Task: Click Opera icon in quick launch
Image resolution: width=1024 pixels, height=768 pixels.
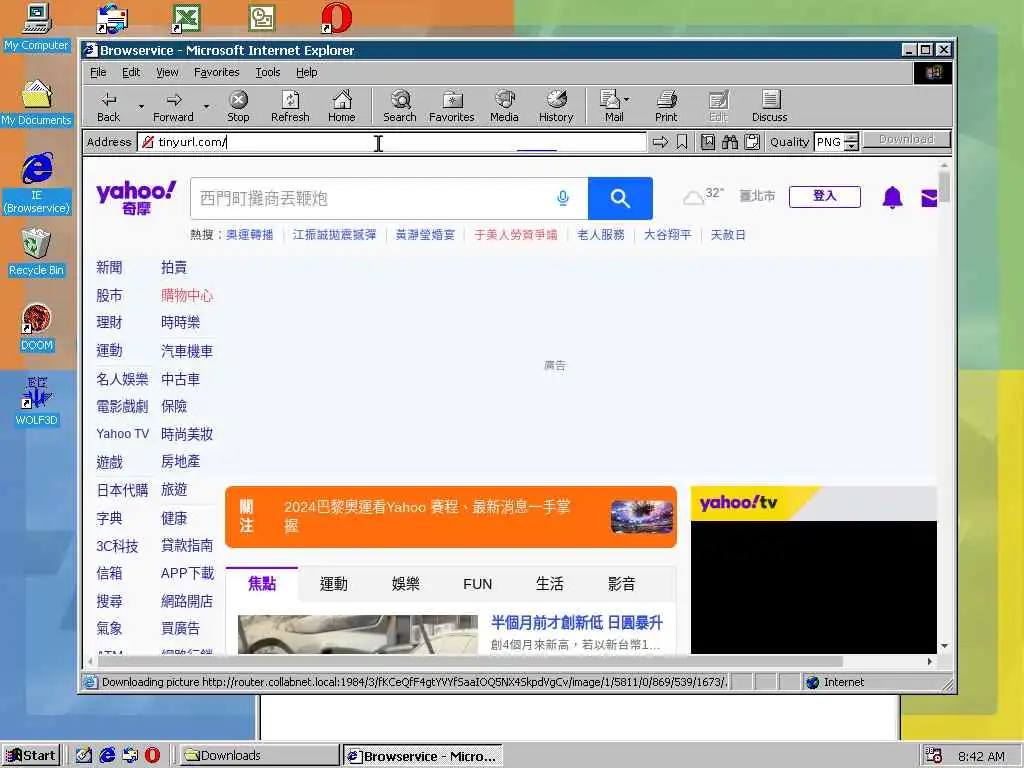Action: click(x=152, y=755)
